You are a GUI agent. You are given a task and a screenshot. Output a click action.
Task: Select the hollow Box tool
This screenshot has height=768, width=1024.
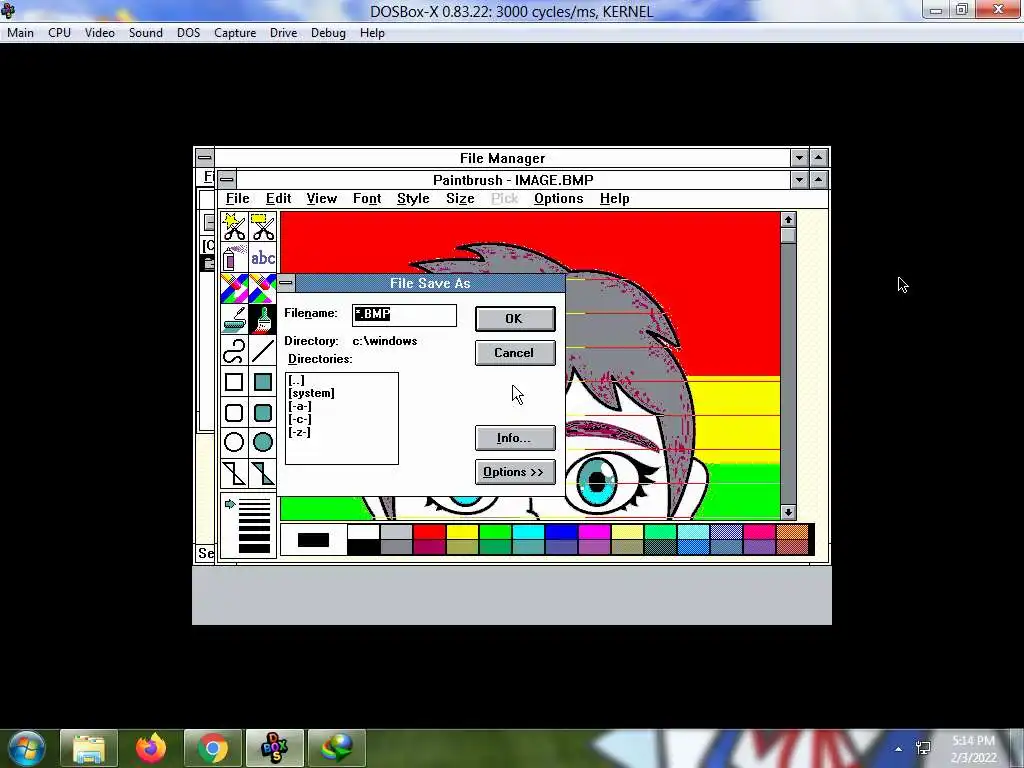[234, 381]
